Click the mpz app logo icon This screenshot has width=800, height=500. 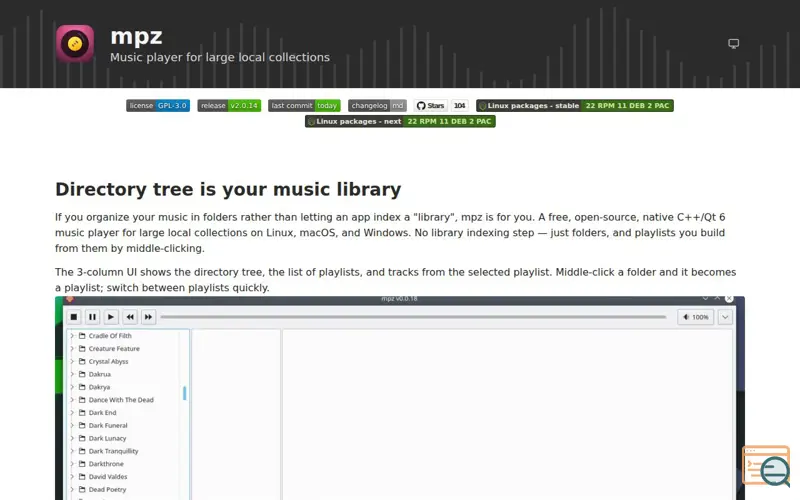(x=75, y=44)
